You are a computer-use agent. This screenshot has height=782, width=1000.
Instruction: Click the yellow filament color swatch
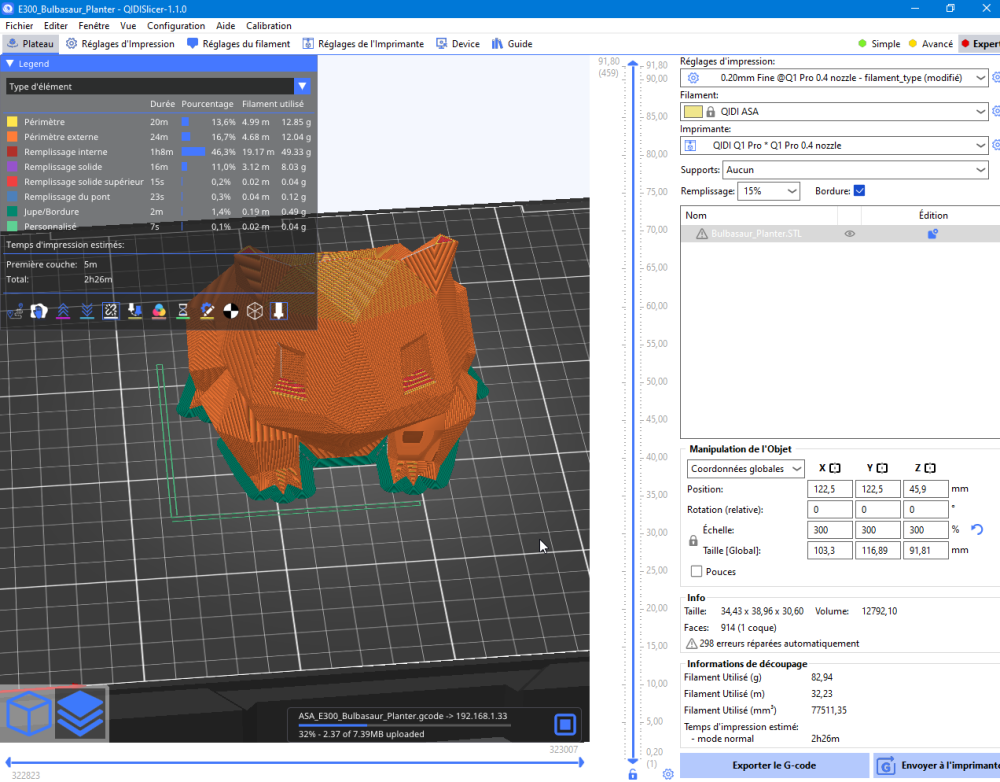coord(693,112)
